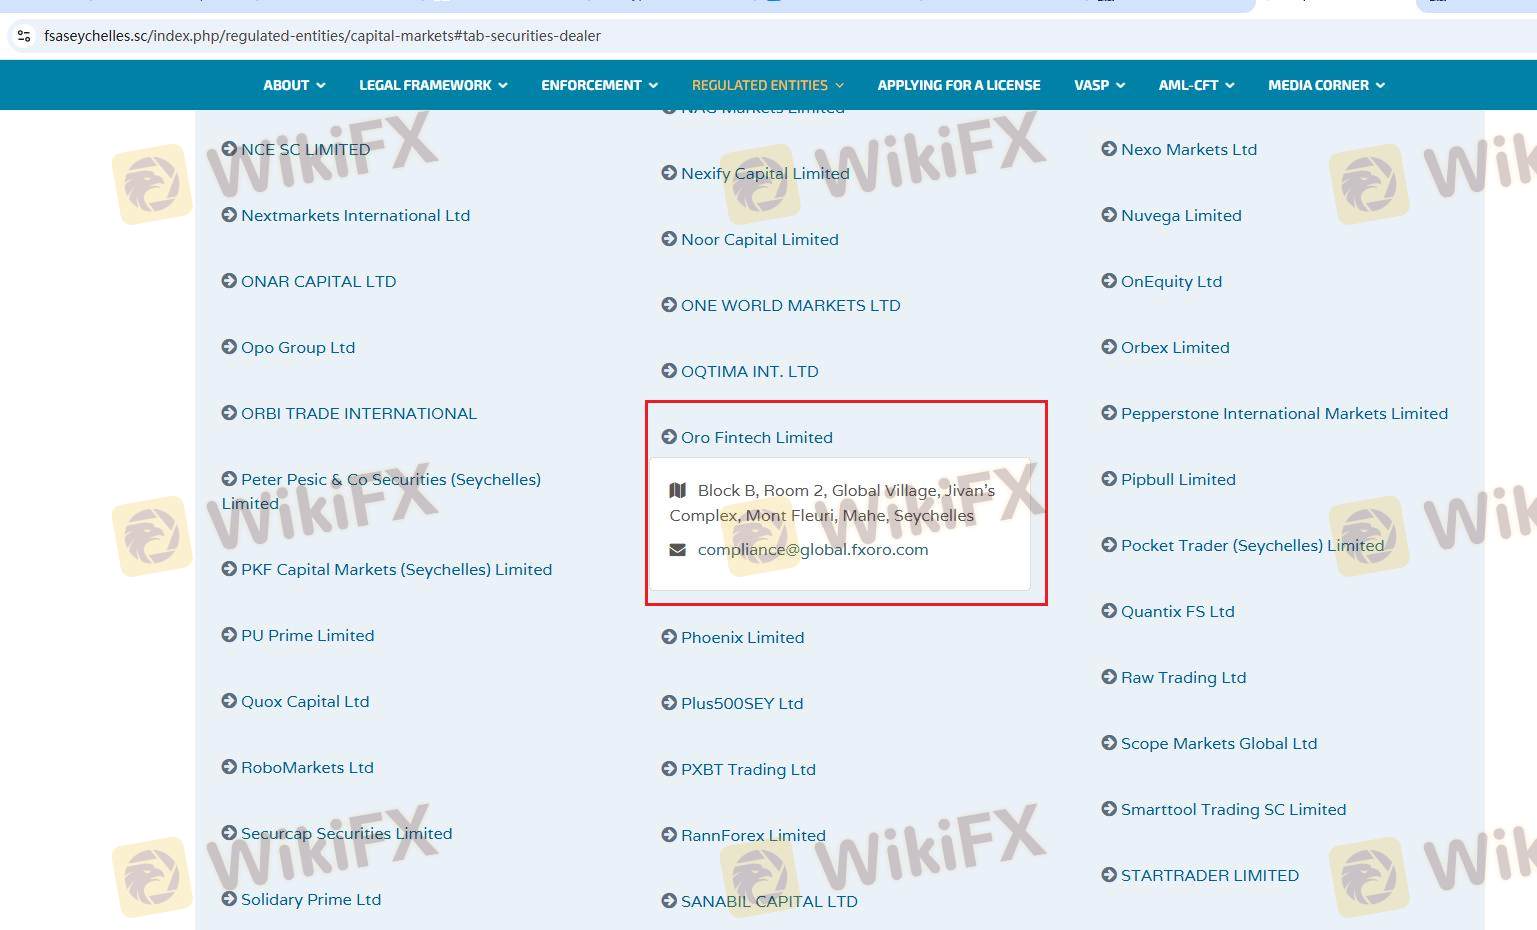Click the arrow icon beside Oro Fintech Limited
The width and height of the screenshot is (1537, 930).
669,437
